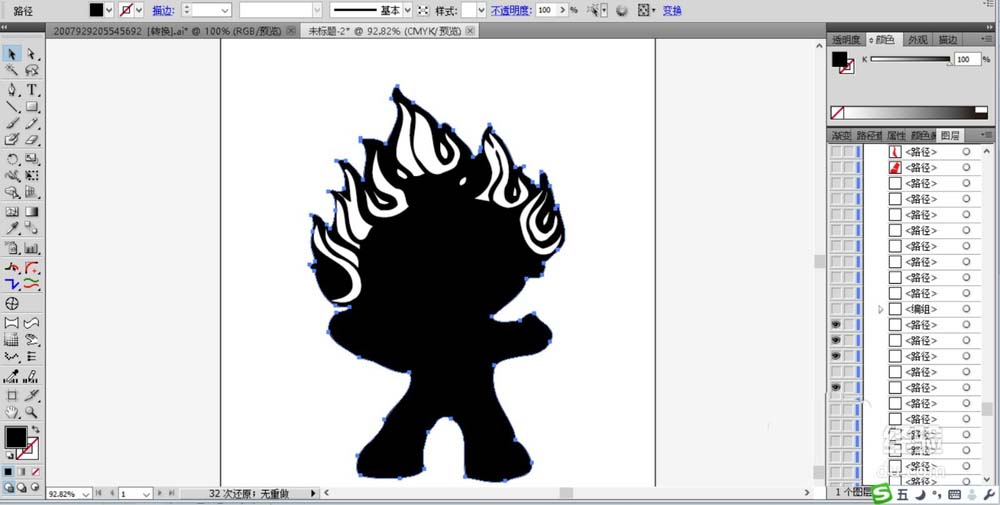Expand the opacity value arrow
Image resolution: width=1000 pixels, height=505 pixels.
click(562, 10)
